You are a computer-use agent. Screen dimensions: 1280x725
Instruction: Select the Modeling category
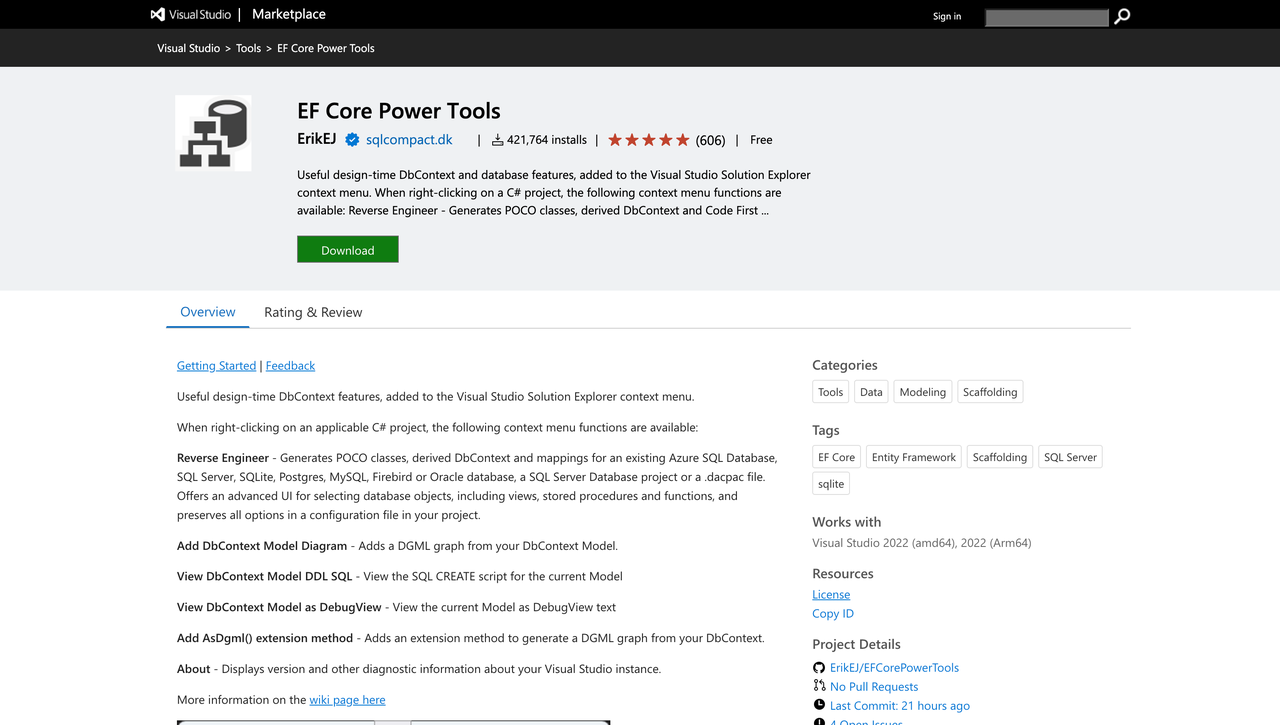[922, 392]
